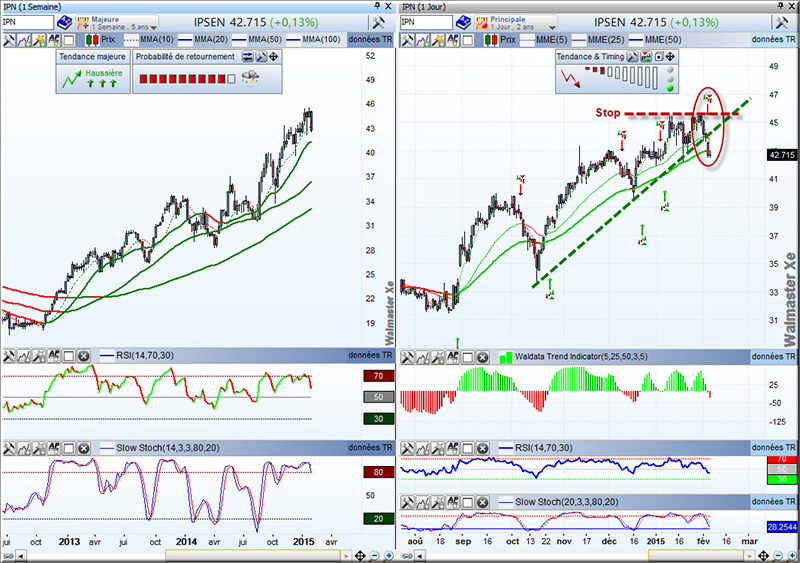
Task: Open the dictionary book icon in weekly panel
Action: (x=64, y=22)
